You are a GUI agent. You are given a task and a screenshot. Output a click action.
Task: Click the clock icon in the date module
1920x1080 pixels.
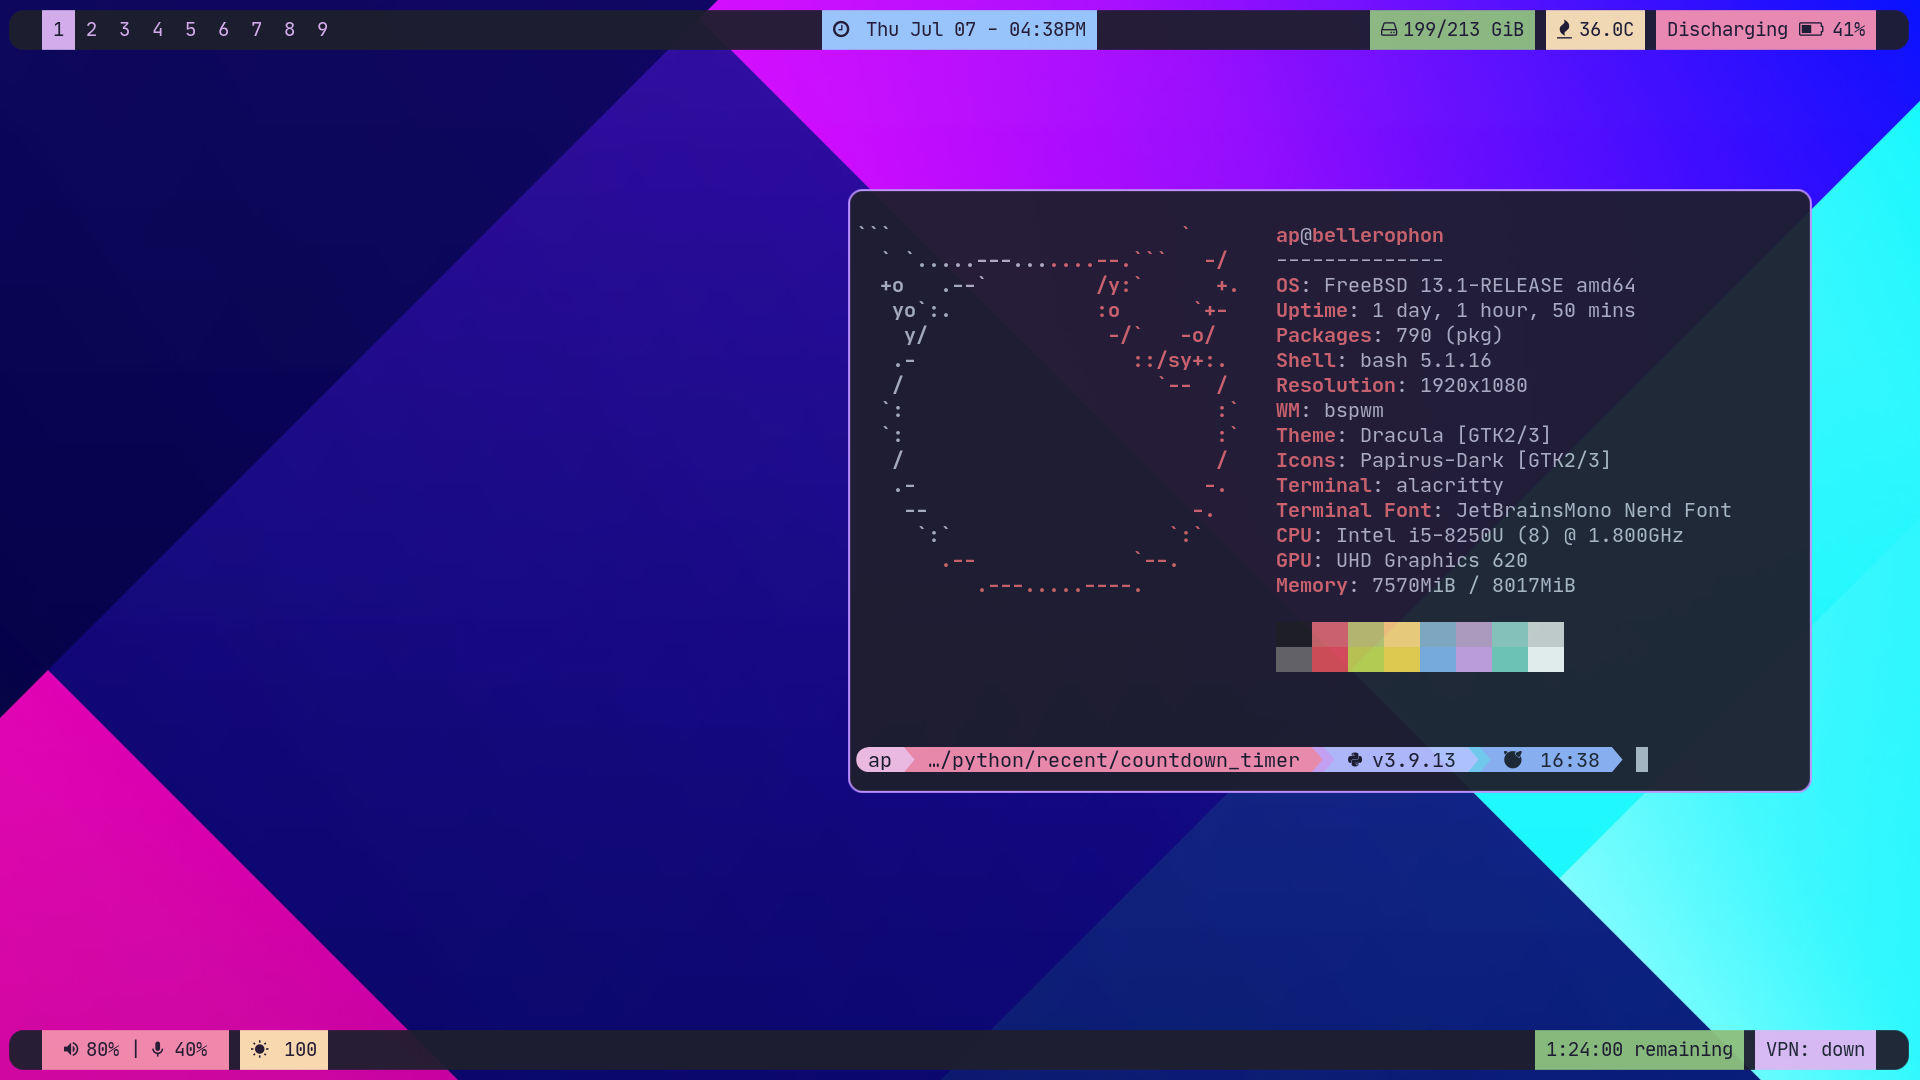(841, 30)
